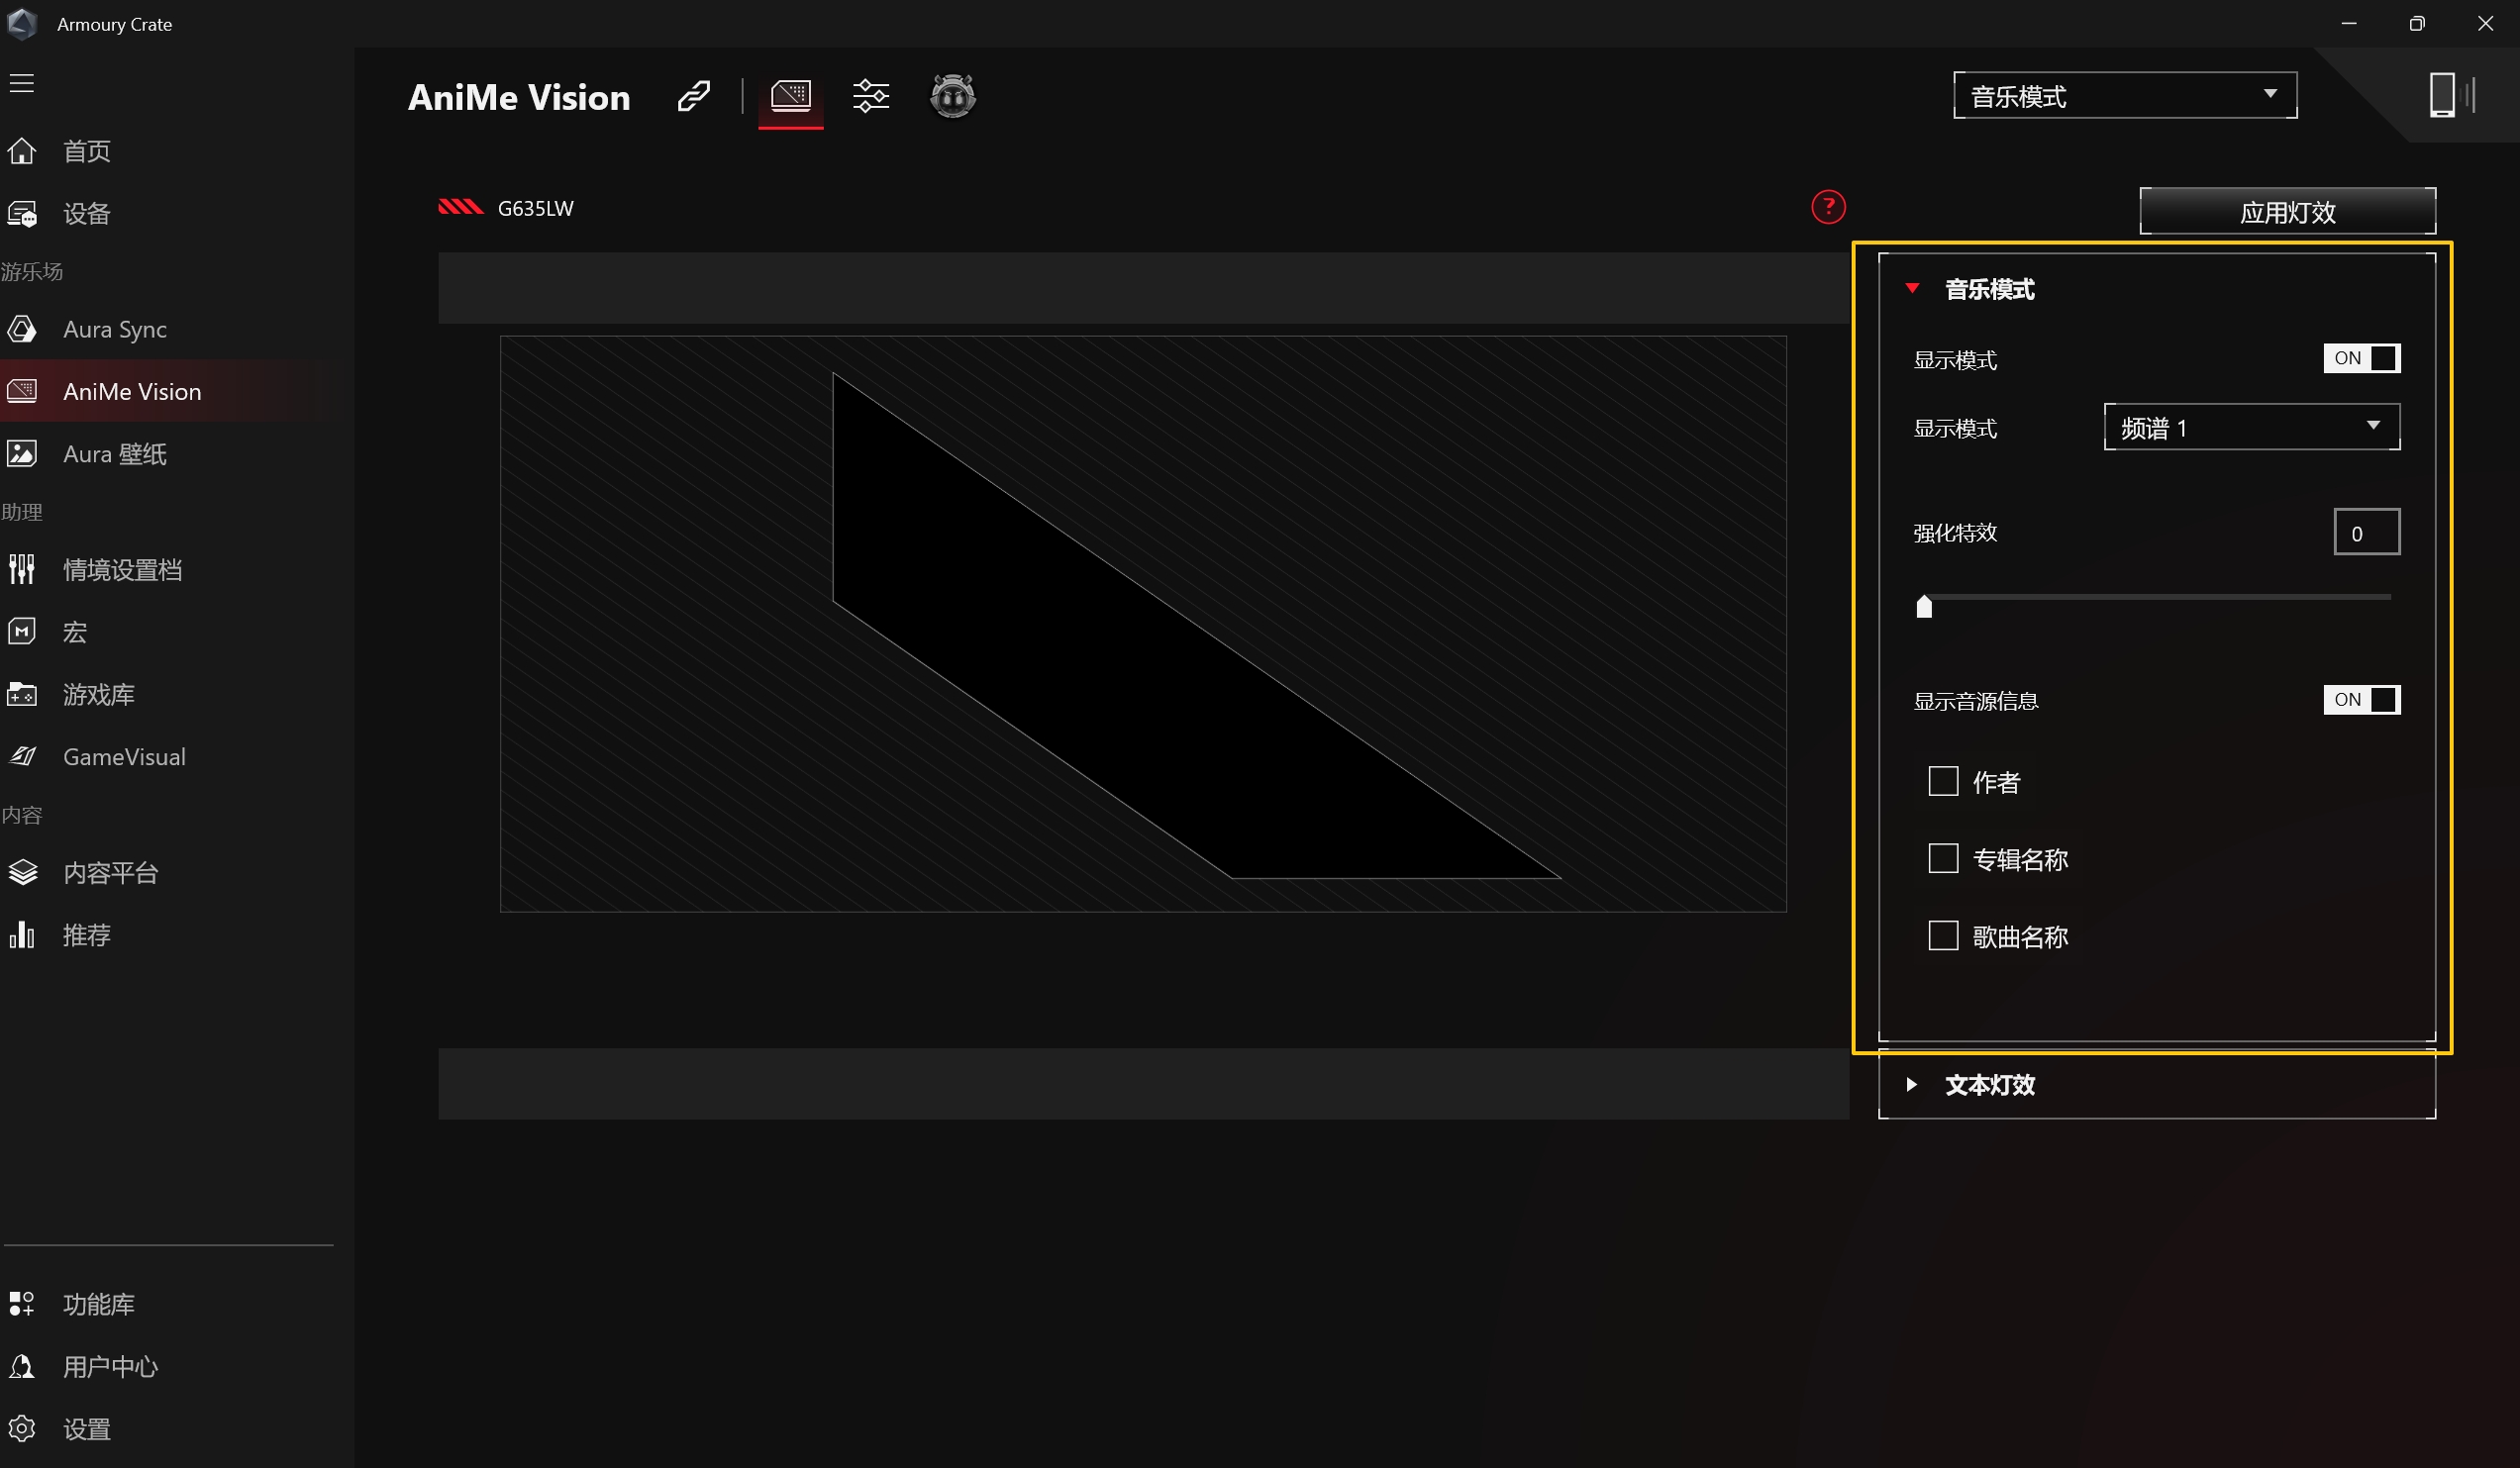Check the 专辑名称 checkbox

click(1942, 858)
